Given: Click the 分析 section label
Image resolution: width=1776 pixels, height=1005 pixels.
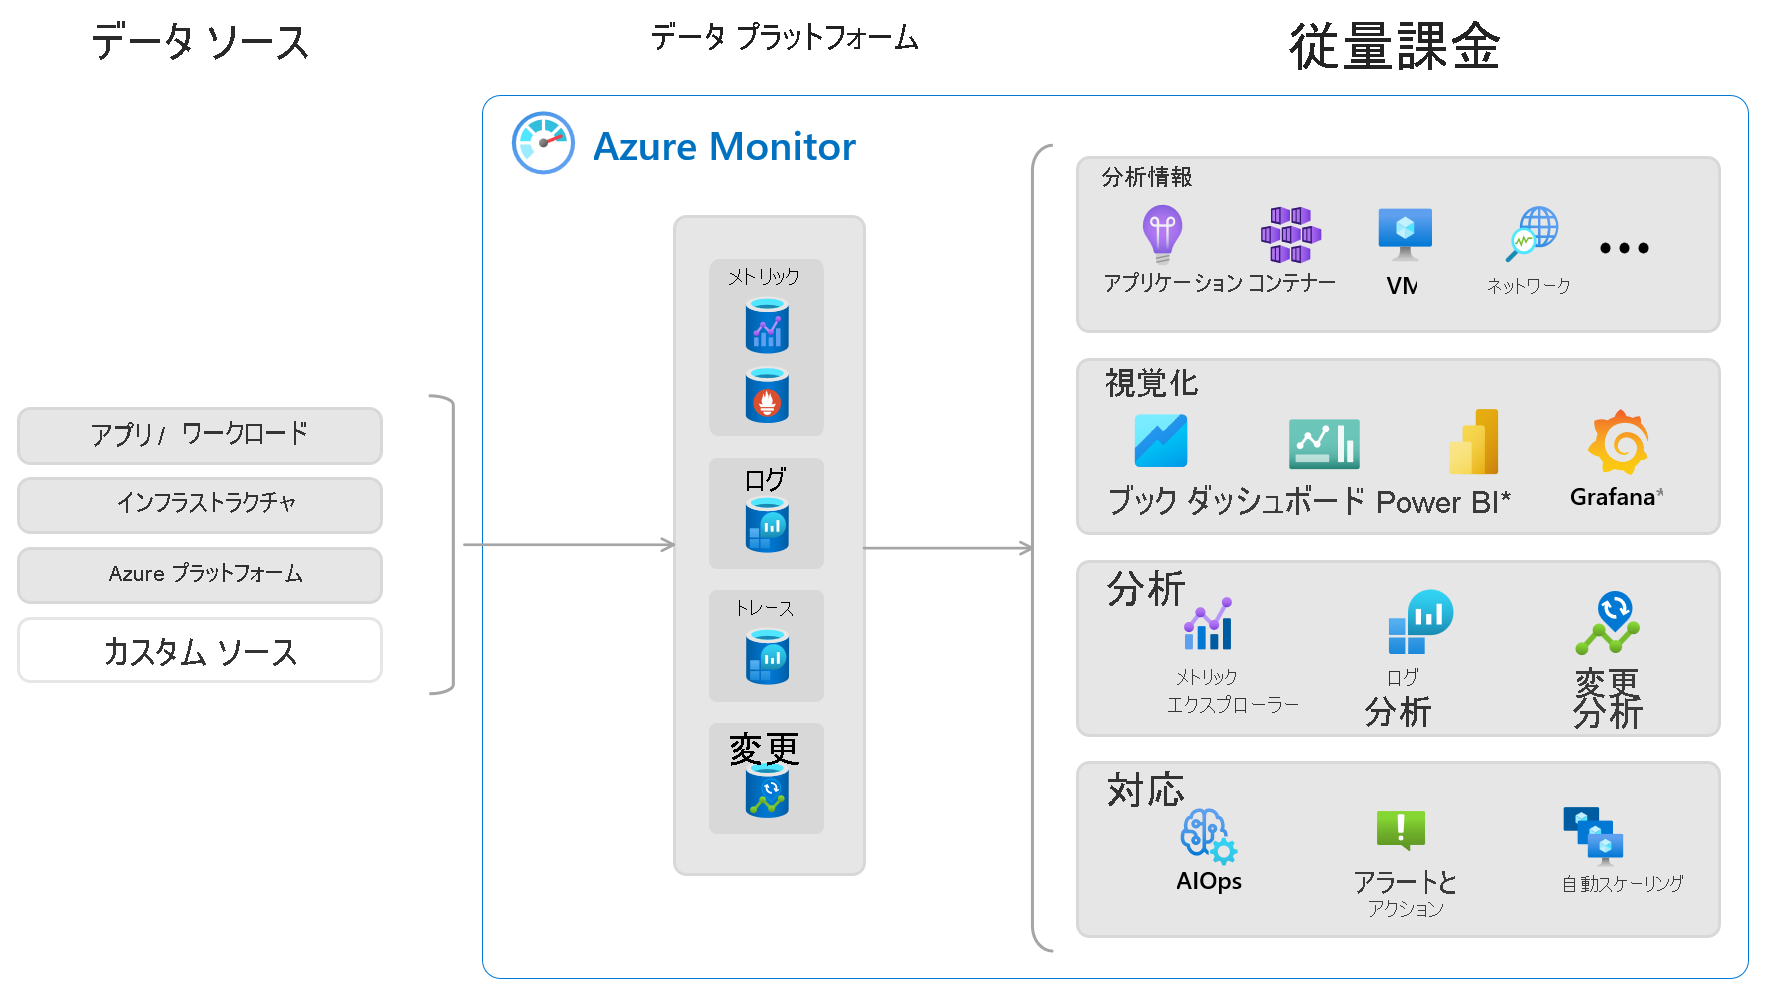Looking at the screenshot, I should tap(1146, 589).
